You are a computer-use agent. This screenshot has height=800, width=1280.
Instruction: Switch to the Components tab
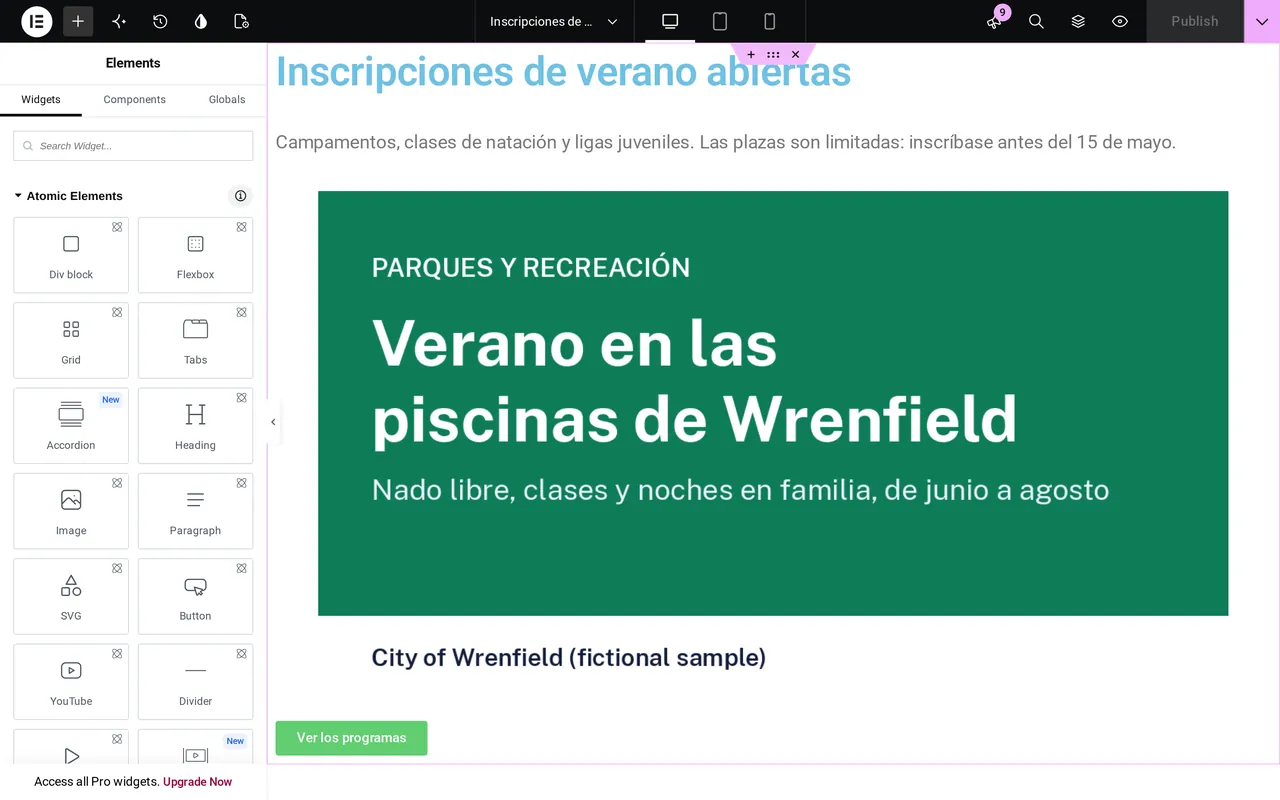[135, 100]
